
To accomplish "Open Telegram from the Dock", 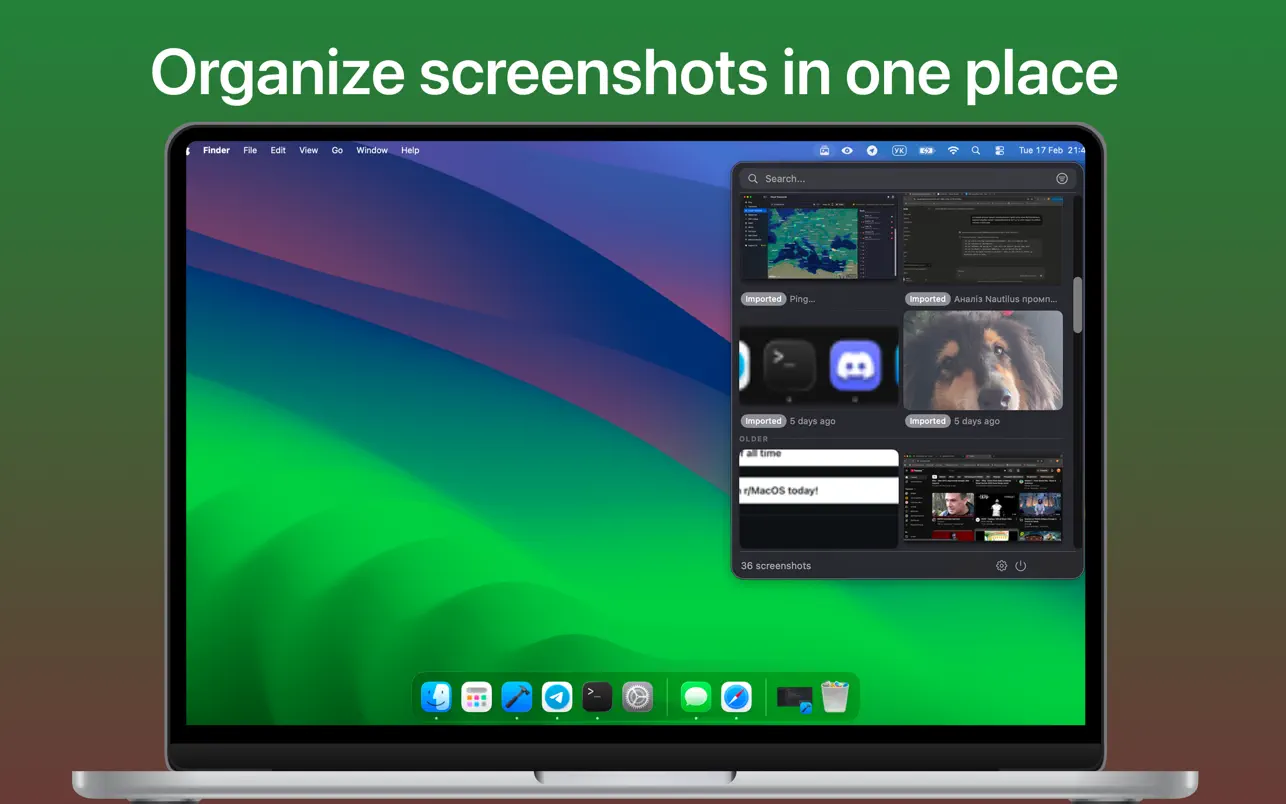I will point(557,696).
